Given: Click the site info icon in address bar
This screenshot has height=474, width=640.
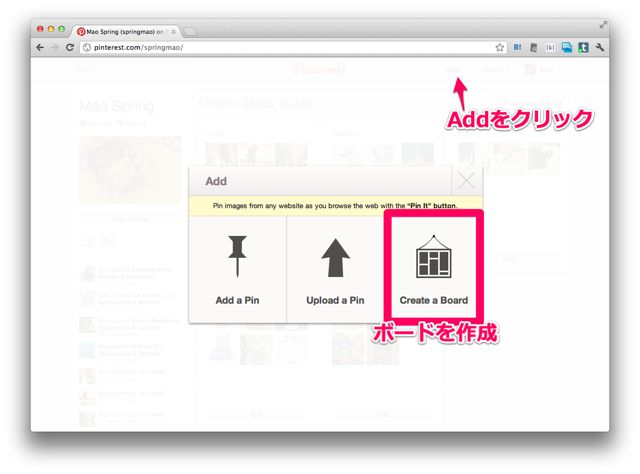Looking at the screenshot, I should coord(87,47).
